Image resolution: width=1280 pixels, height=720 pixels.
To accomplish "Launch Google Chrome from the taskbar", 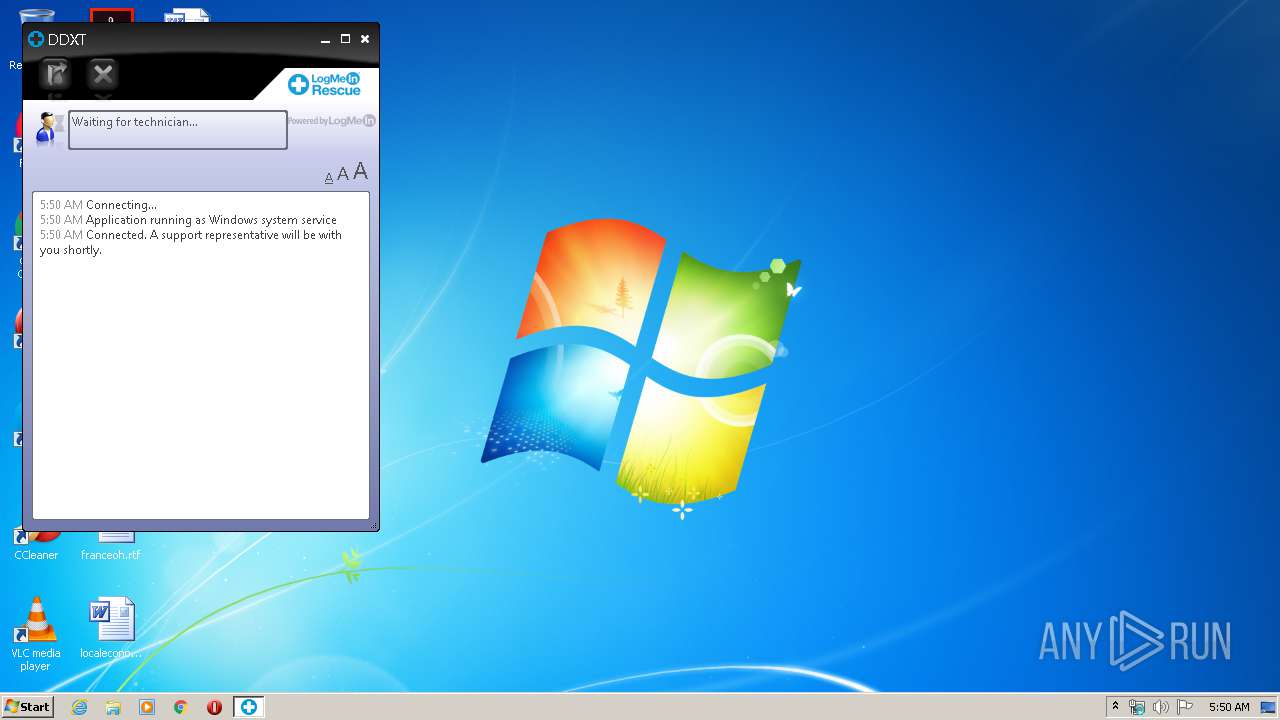I will point(181,707).
